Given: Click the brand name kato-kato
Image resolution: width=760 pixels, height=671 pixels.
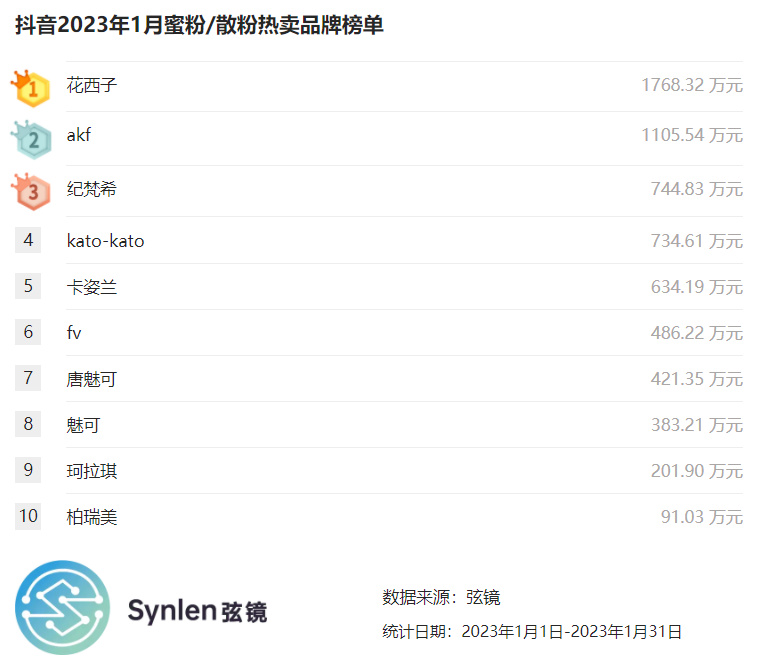Looking at the screenshot, I should coord(105,241).
